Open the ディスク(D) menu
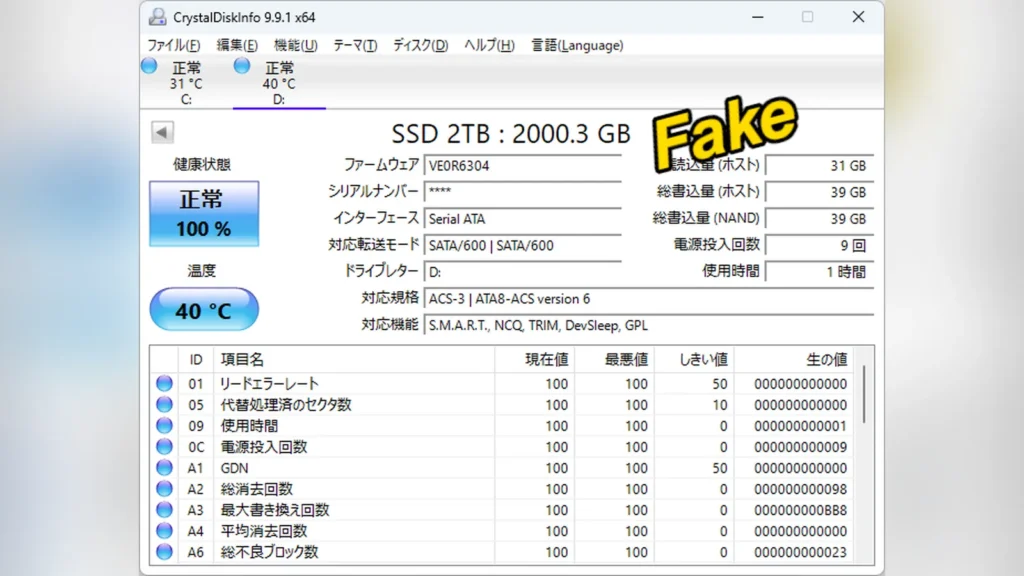Viewport: 1024px width, 576px height. coord(420,45)
